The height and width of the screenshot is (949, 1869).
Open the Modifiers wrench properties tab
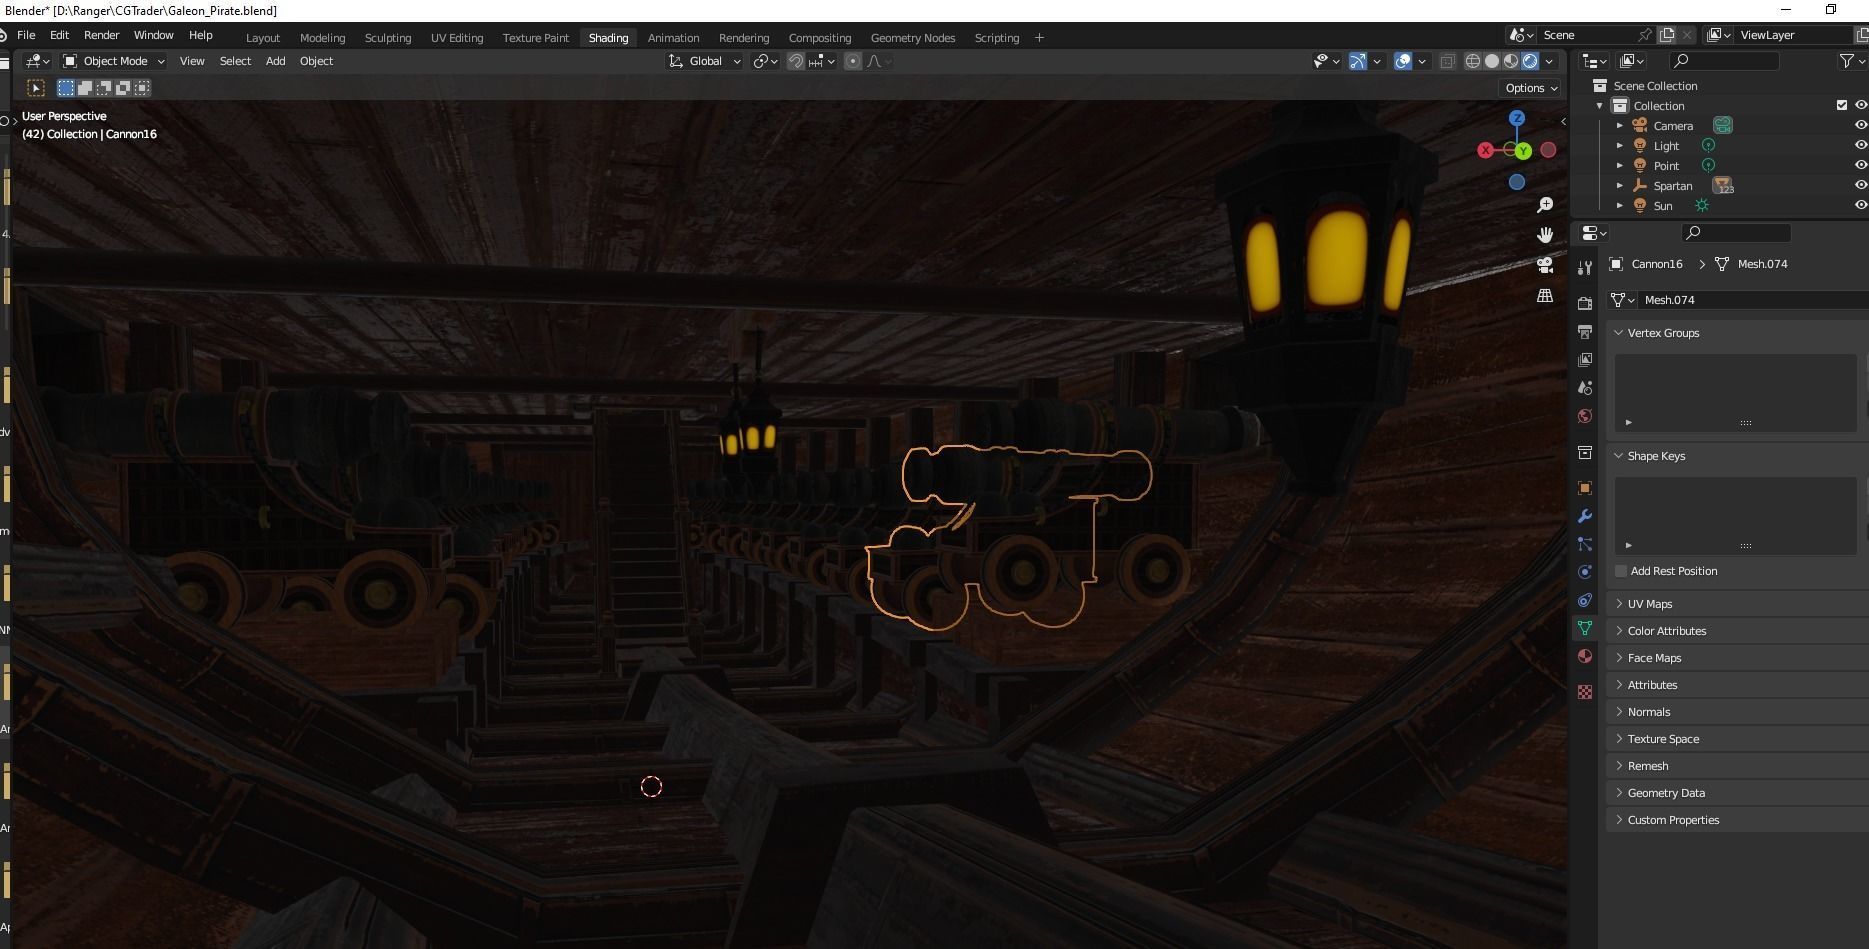point(1585,516)
